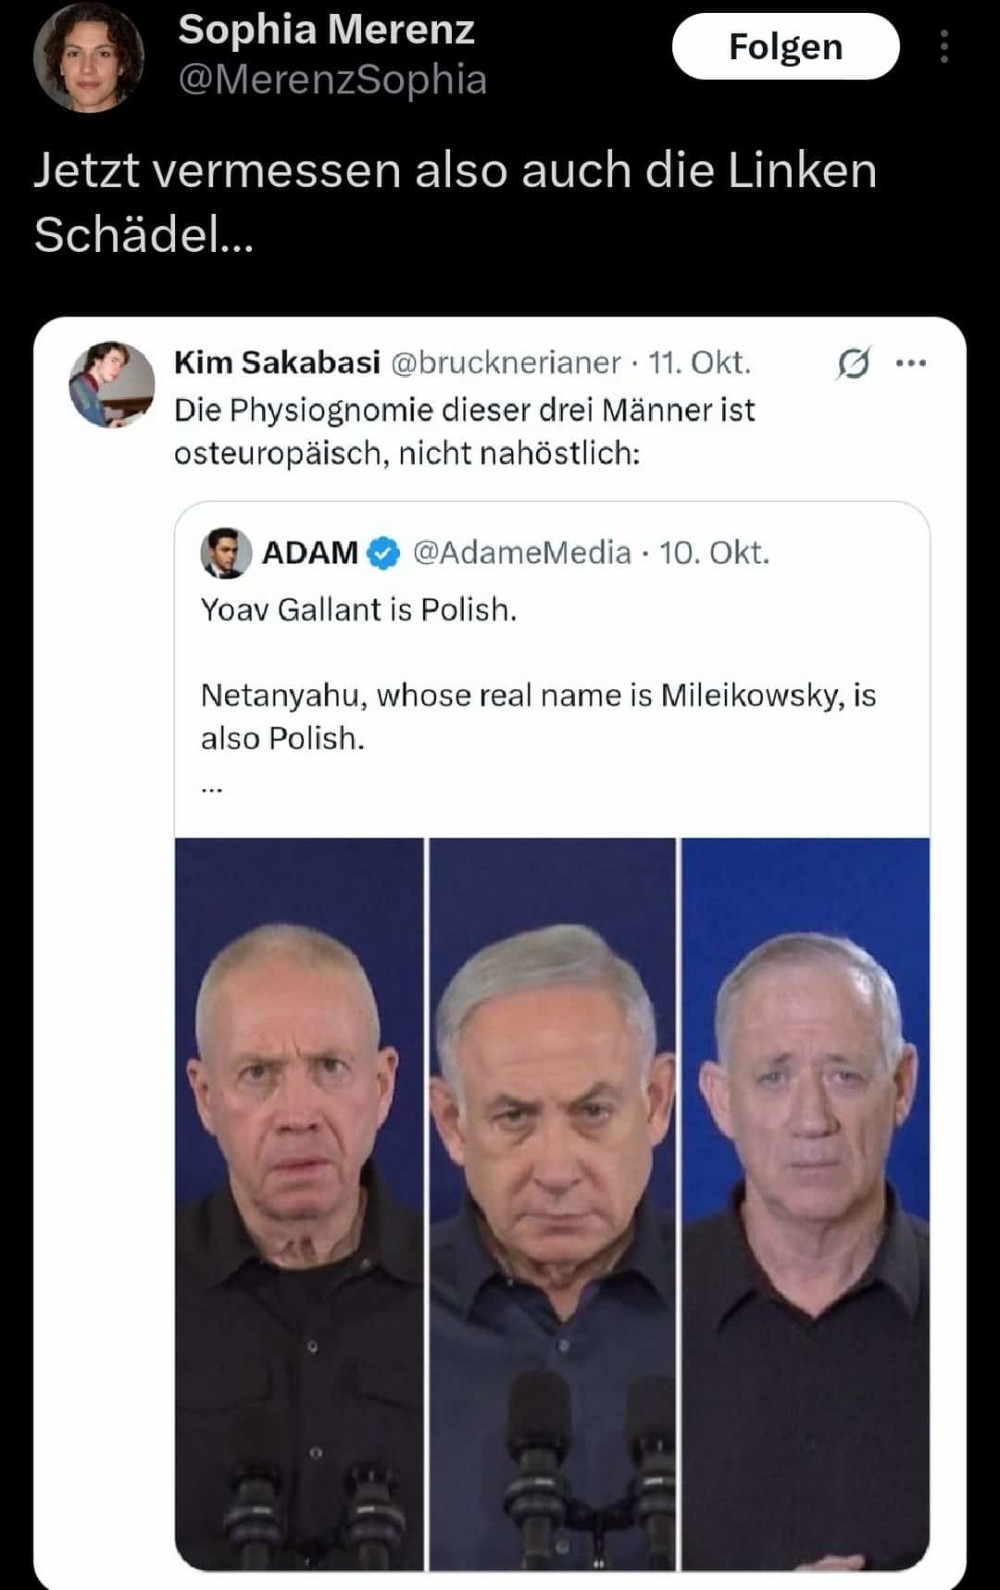Click the Grok slashed-circle icon on quoted post

[853, 363]
